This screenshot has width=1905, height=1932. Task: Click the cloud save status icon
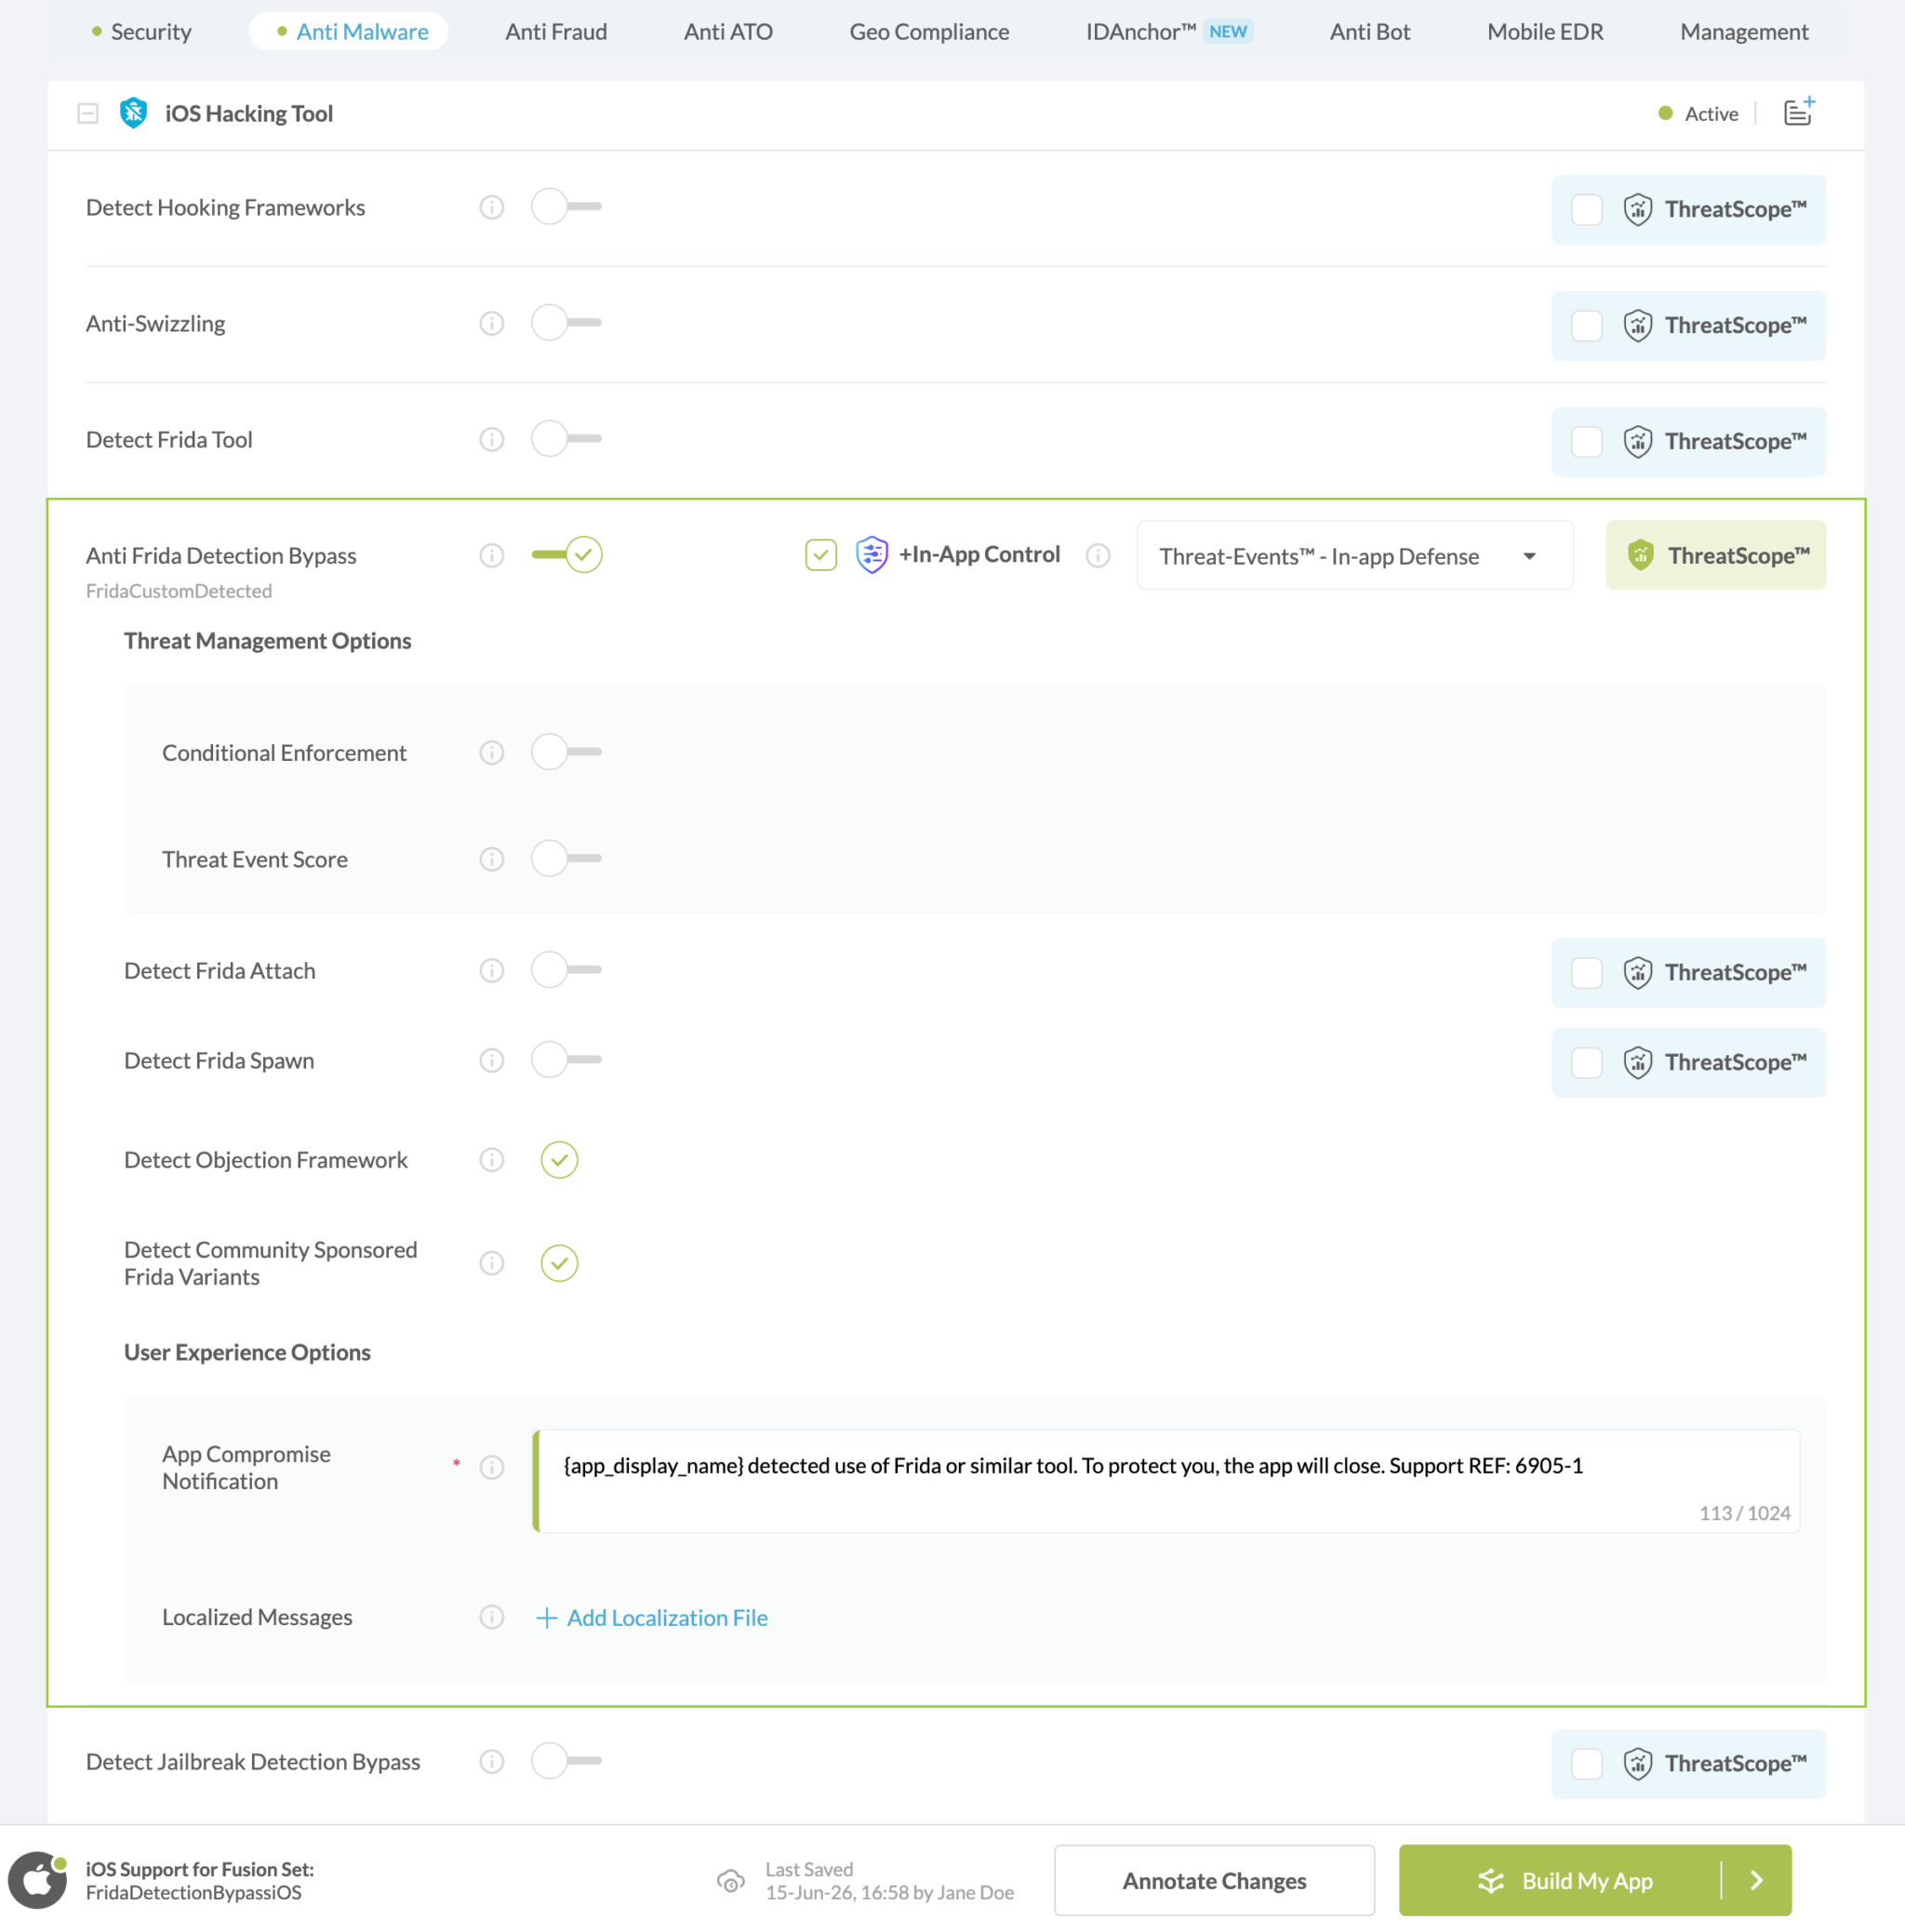tap(731, 1881)
